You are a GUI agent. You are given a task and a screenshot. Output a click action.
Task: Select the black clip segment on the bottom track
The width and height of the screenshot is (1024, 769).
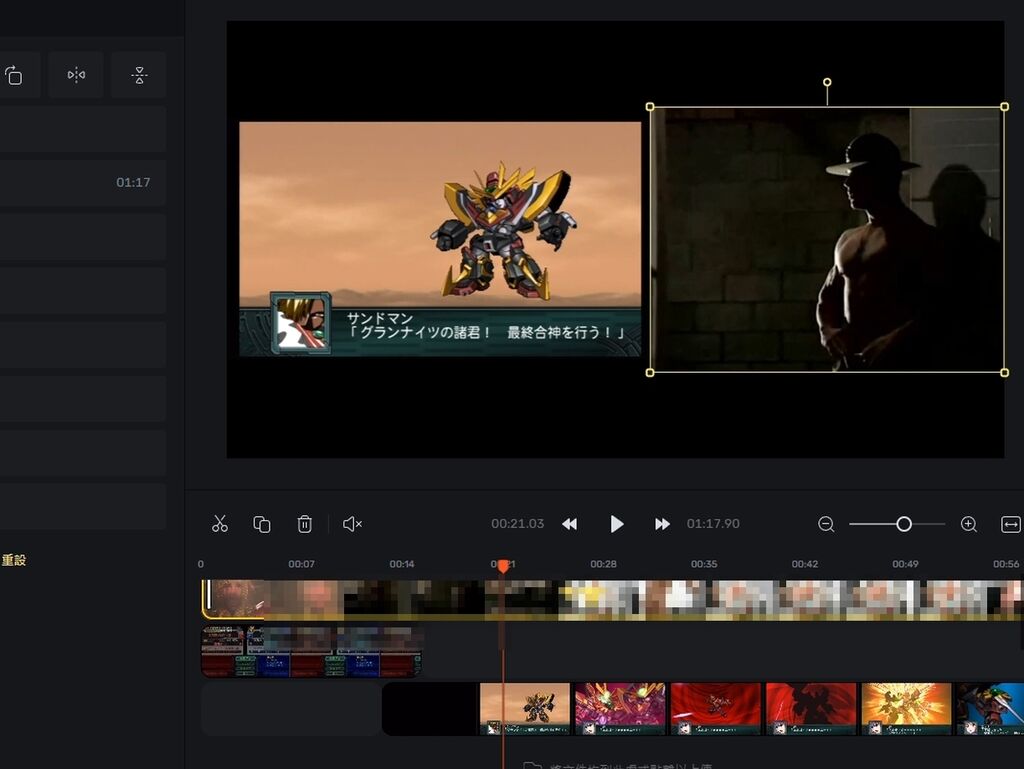[x=430, y=709]
